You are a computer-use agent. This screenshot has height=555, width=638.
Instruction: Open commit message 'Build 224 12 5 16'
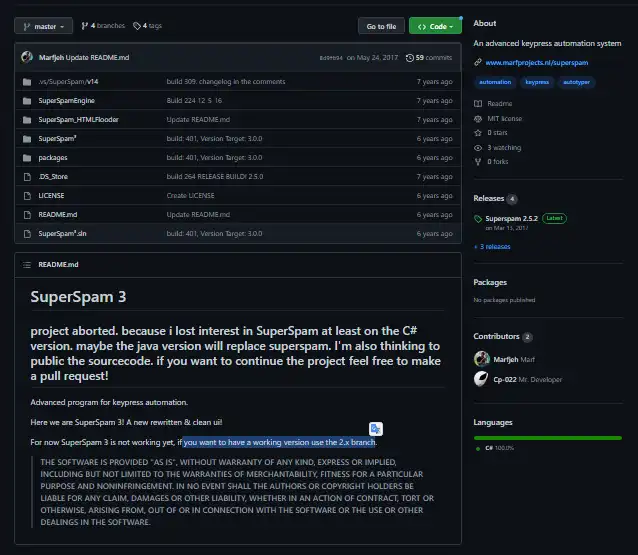pos(194,101)
